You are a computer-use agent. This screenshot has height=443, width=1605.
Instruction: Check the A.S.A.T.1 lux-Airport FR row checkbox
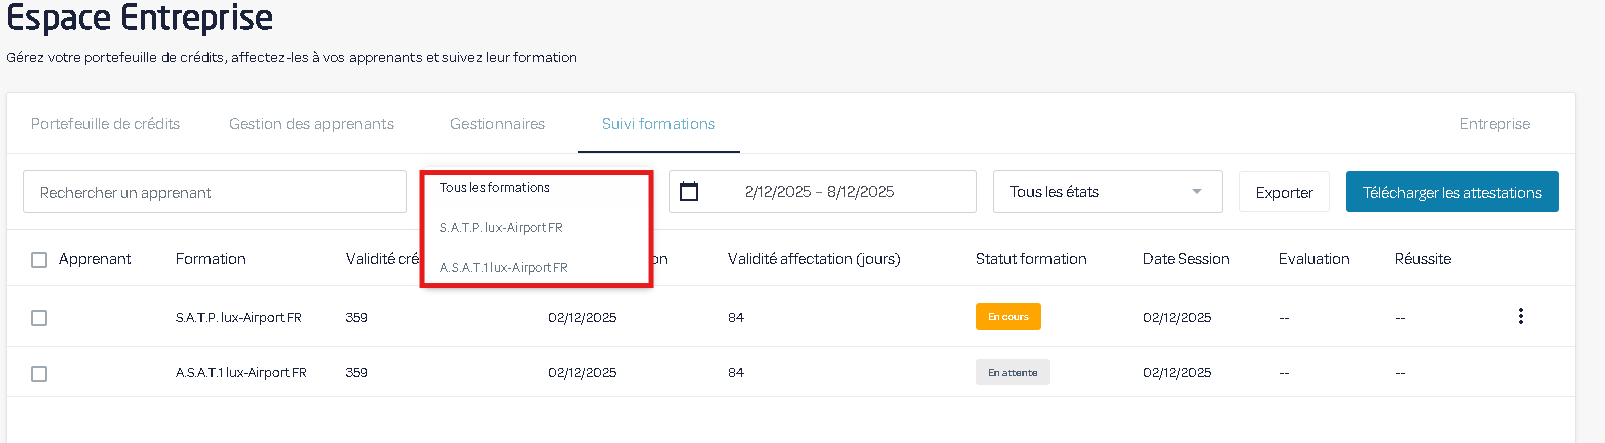click(x=39, y=374)
